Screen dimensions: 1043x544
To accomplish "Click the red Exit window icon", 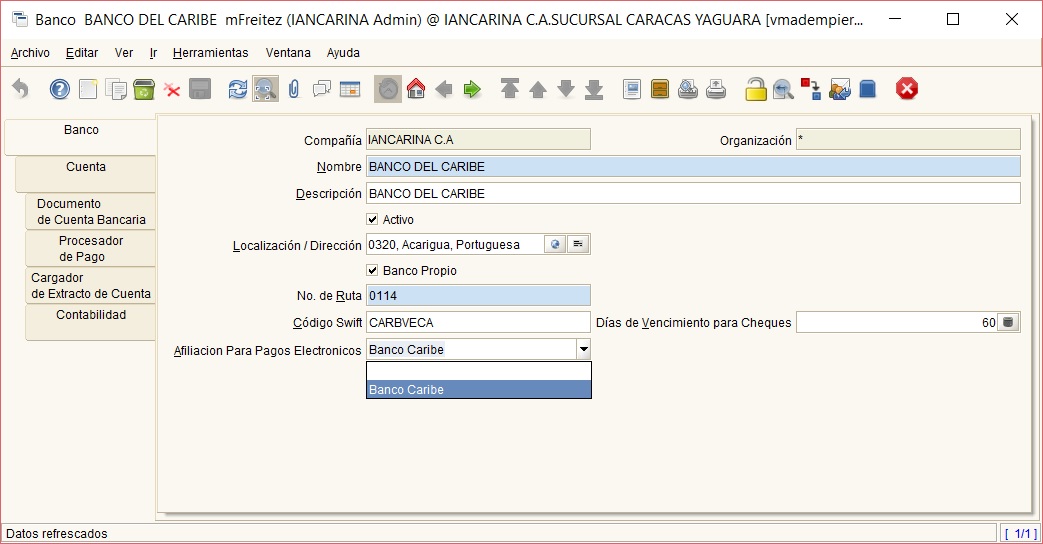I will [x=907, y=88].
